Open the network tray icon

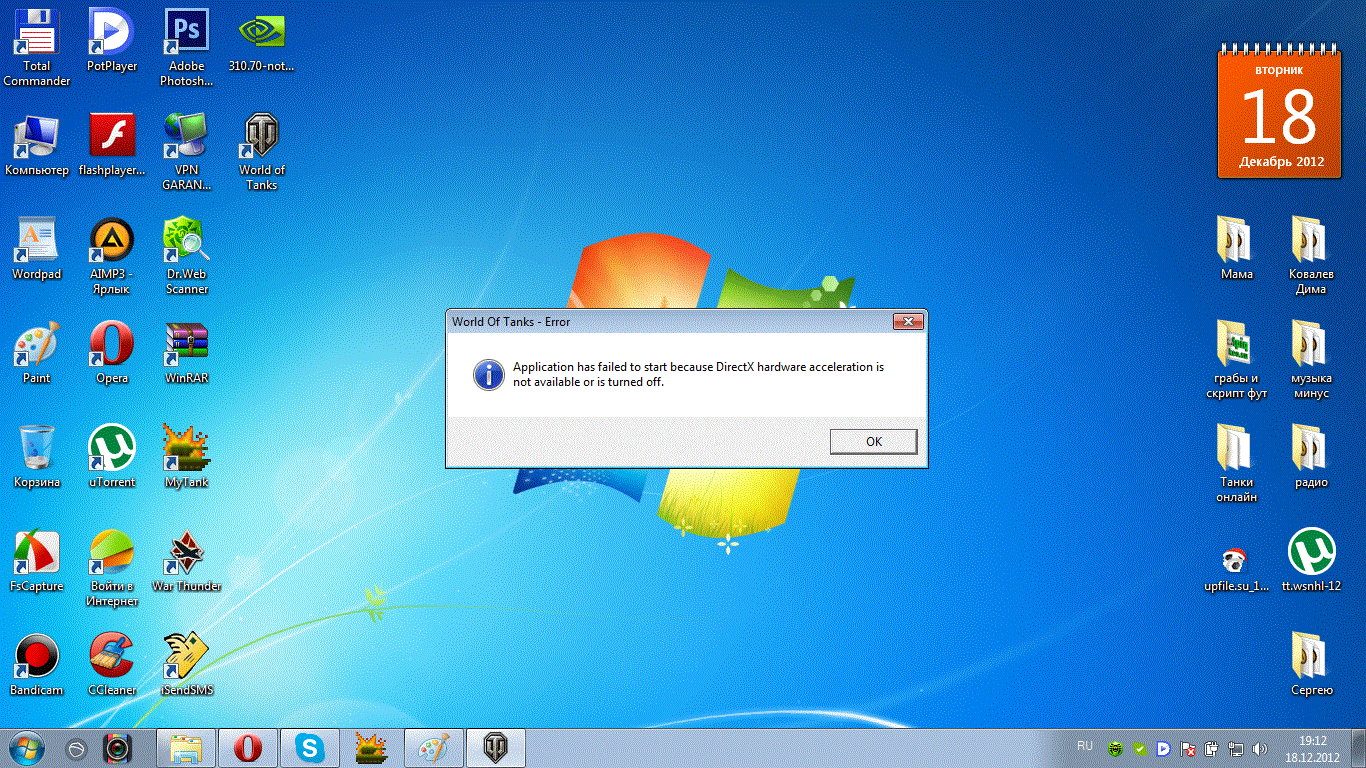pos(1236,748)
